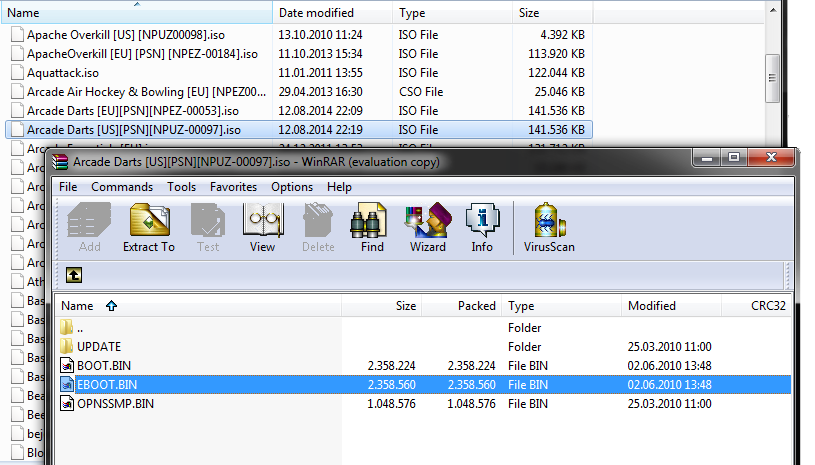Image resolution: width=815 pixels, height=465 pixels.
Task: Open the Commands menu
Action: tap(122, 187)
